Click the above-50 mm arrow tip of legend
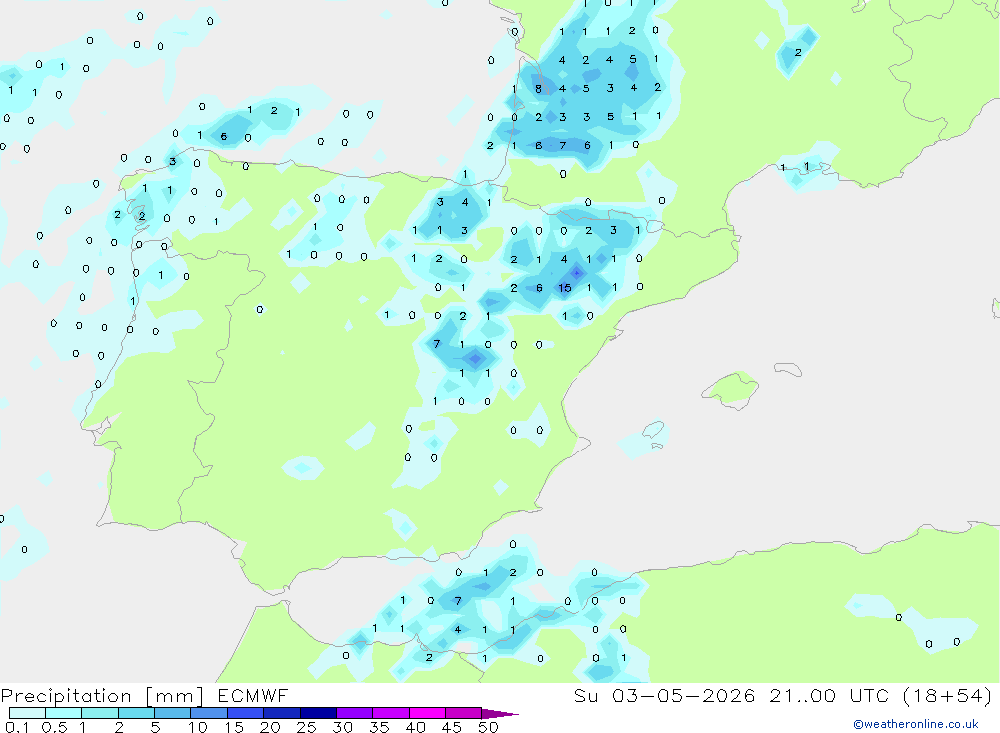 point(500,713)
